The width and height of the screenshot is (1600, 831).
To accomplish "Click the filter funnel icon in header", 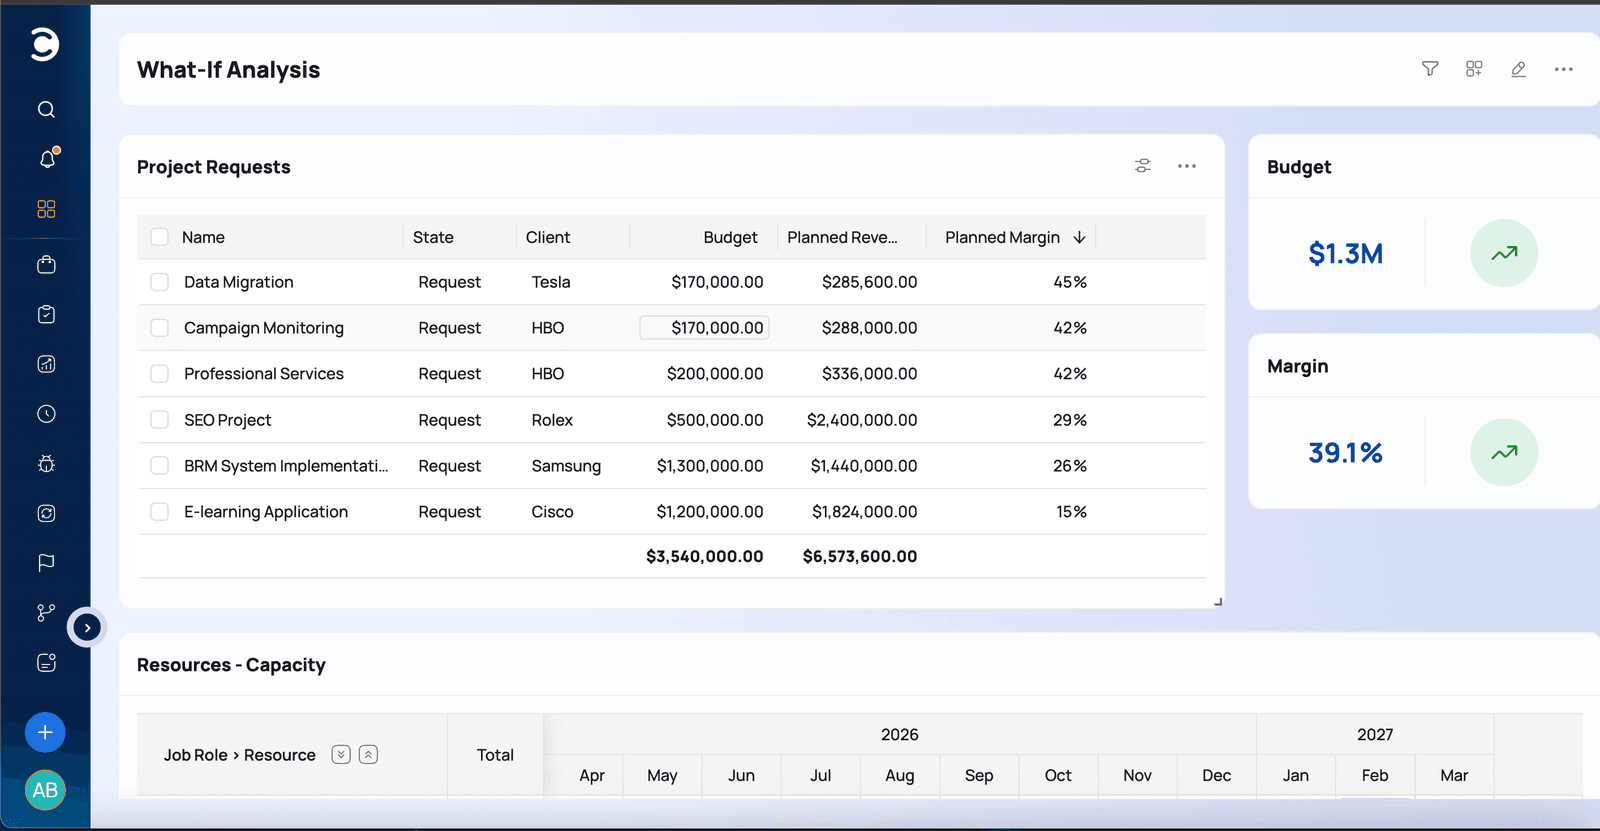I will (x=1430, y=69).
